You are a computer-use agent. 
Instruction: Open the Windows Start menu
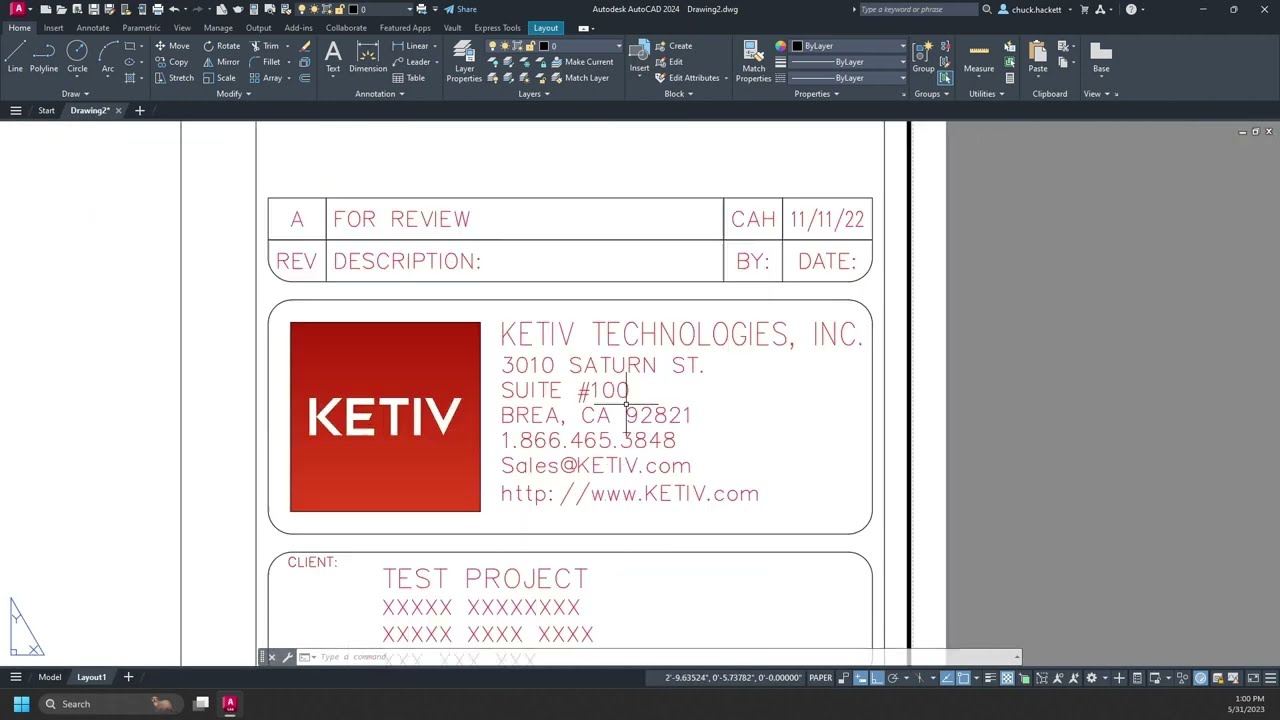pyautogui.click(x=21, y=704)
